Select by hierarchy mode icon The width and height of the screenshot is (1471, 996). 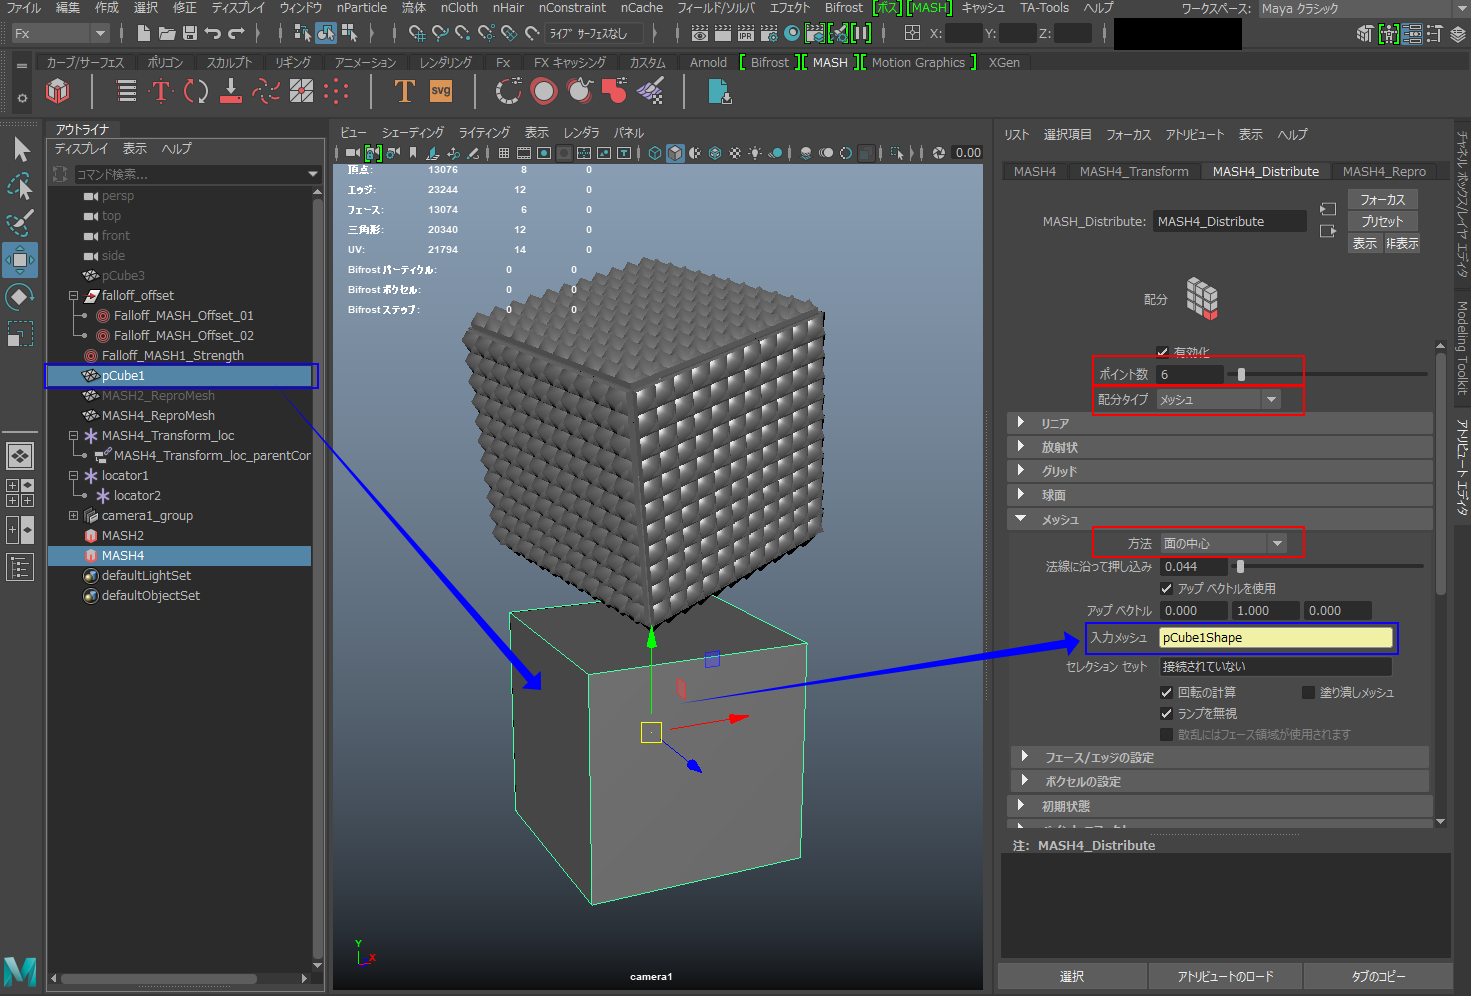click(302, 33)
